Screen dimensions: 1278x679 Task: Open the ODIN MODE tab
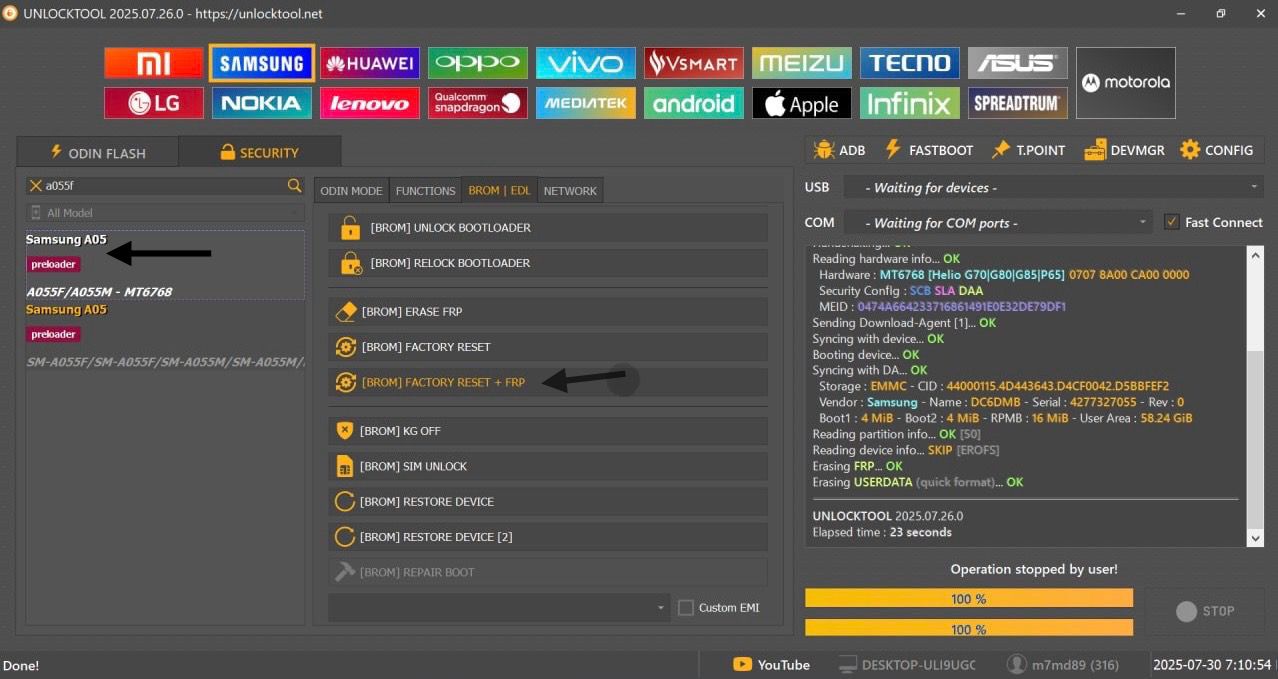[x=351, y=190]
